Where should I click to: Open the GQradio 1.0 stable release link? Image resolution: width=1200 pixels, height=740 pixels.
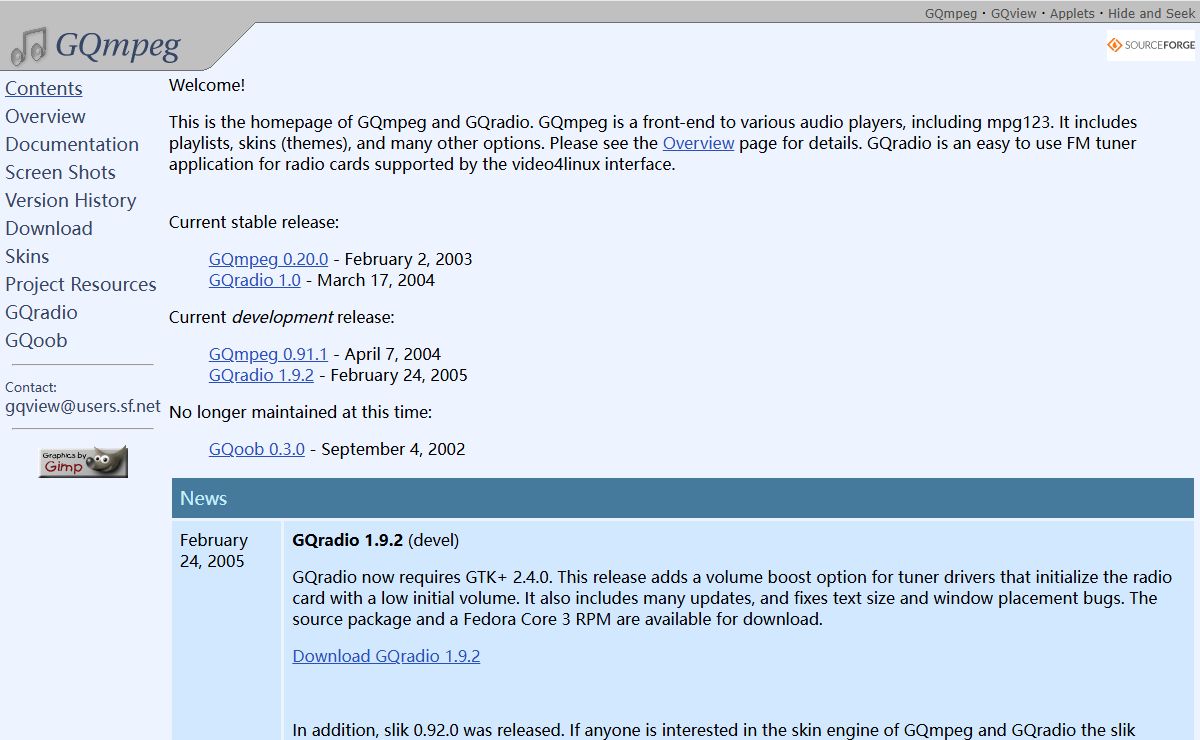coord(255,280)
